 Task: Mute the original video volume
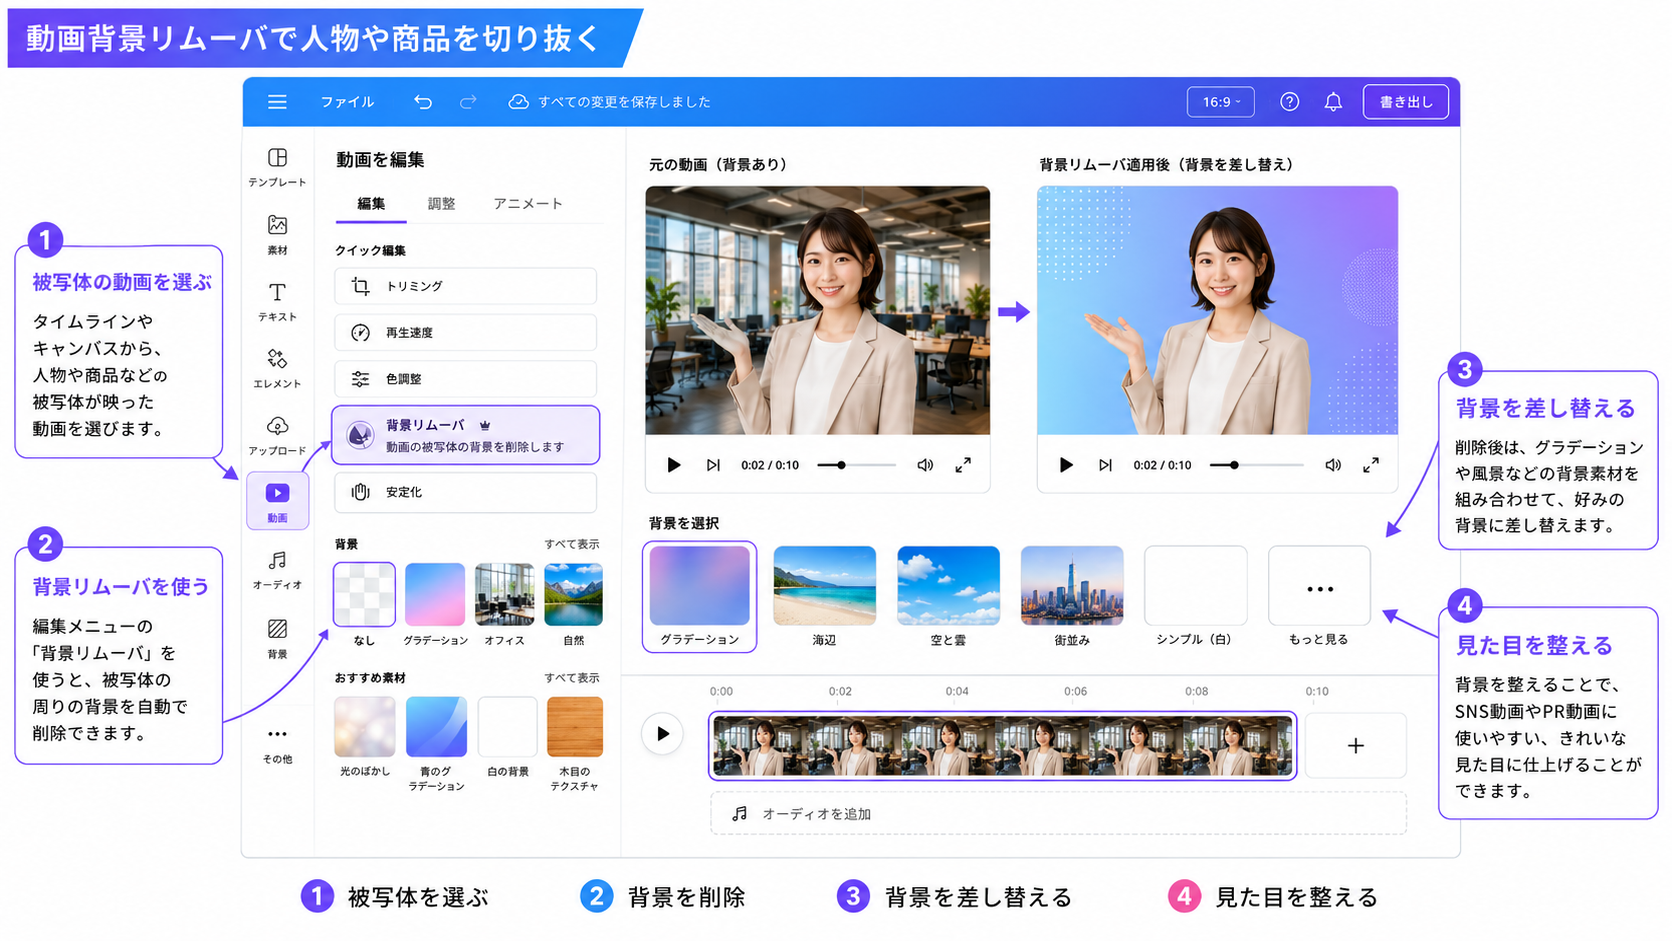(x=925, y=465)
